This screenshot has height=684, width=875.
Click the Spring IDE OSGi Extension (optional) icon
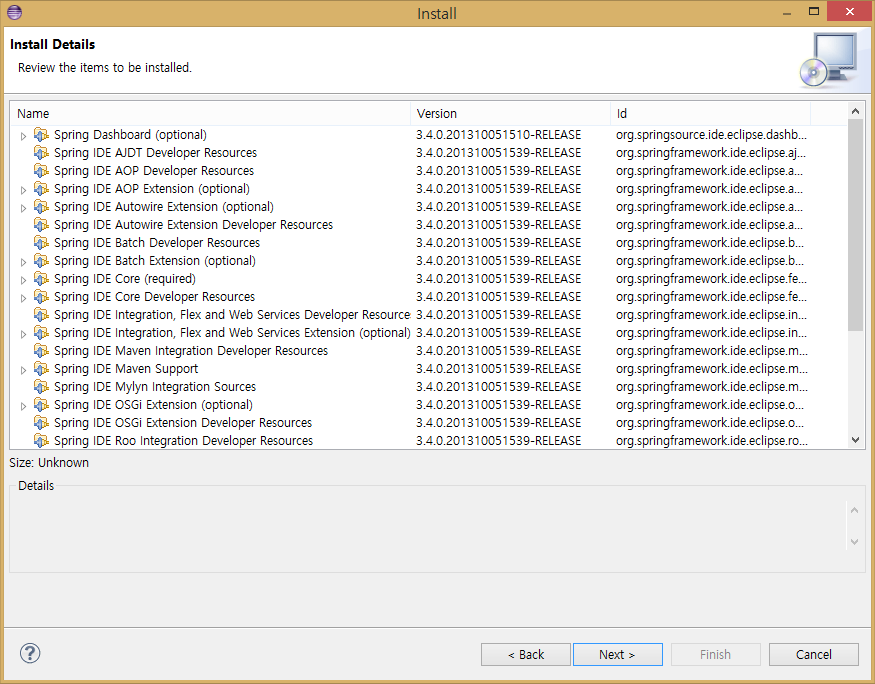pos(41,404)
